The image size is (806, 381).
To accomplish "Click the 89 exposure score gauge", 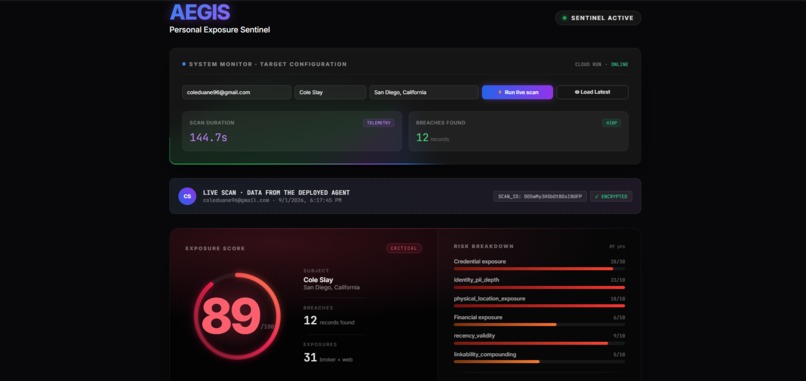I will tap(237, 316).
